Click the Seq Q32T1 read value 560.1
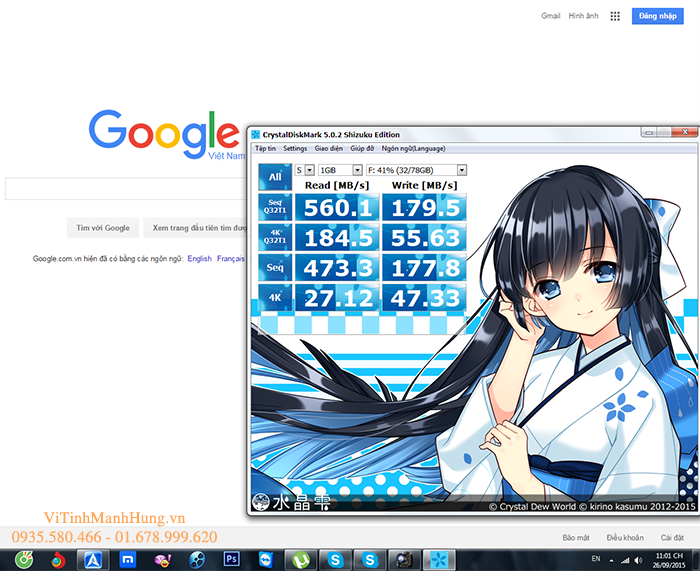Screen dimensions: 700x571 tap(338, 207)
